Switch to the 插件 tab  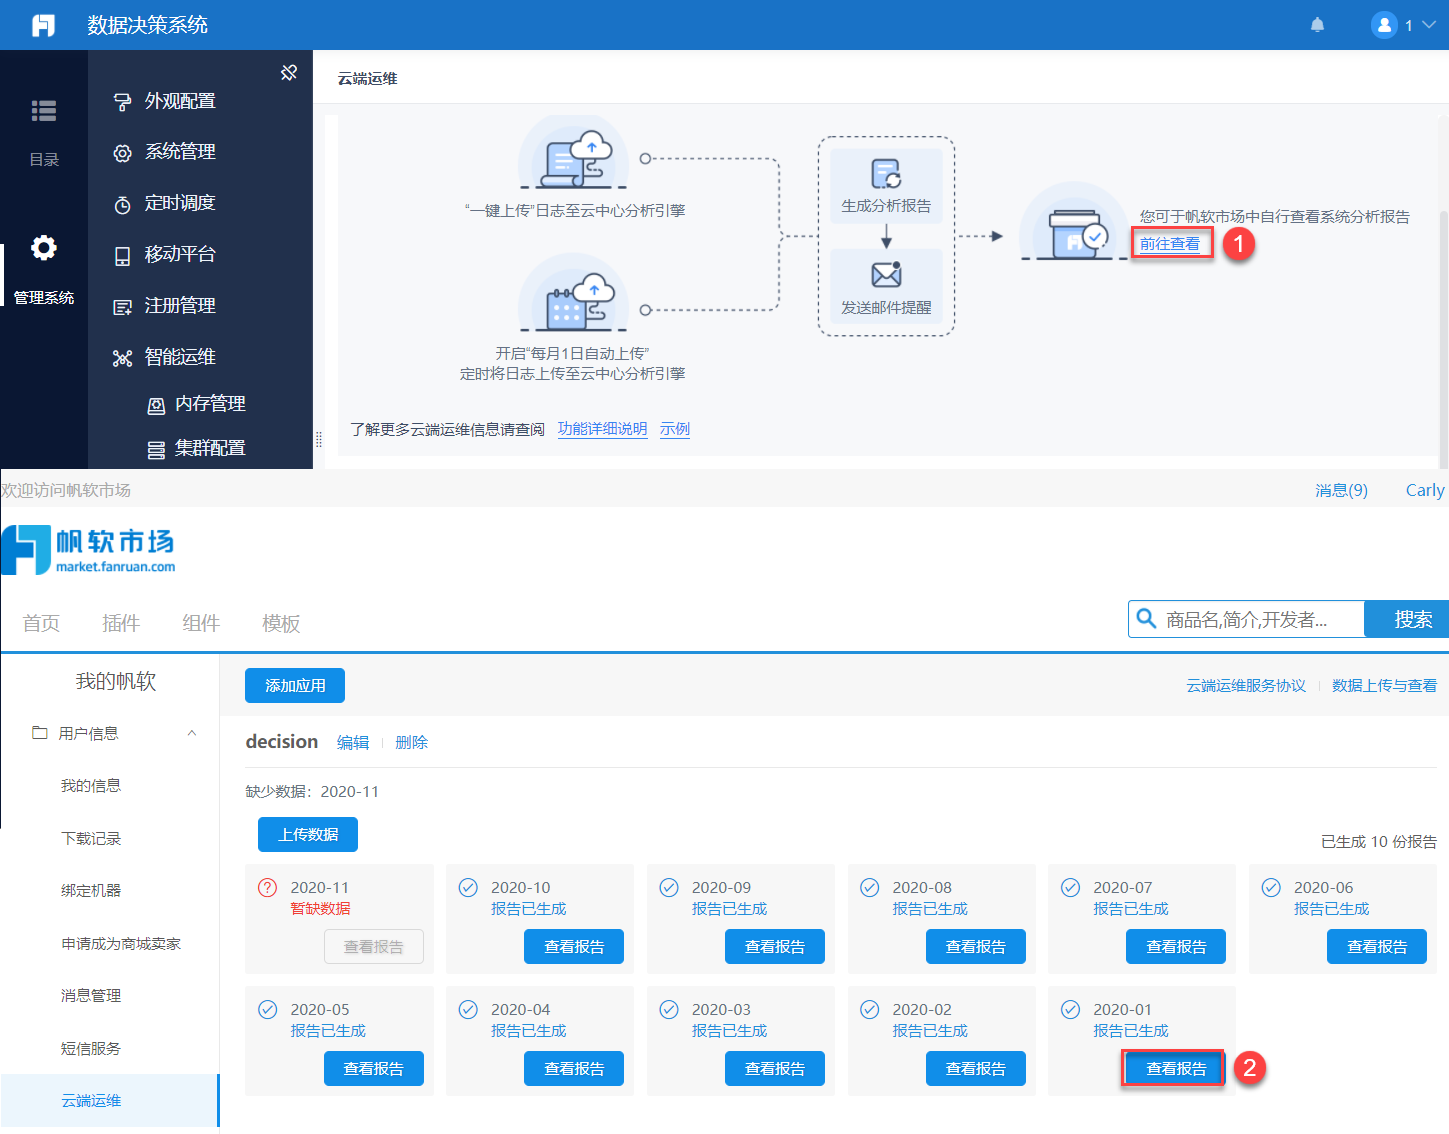[121, 623]
